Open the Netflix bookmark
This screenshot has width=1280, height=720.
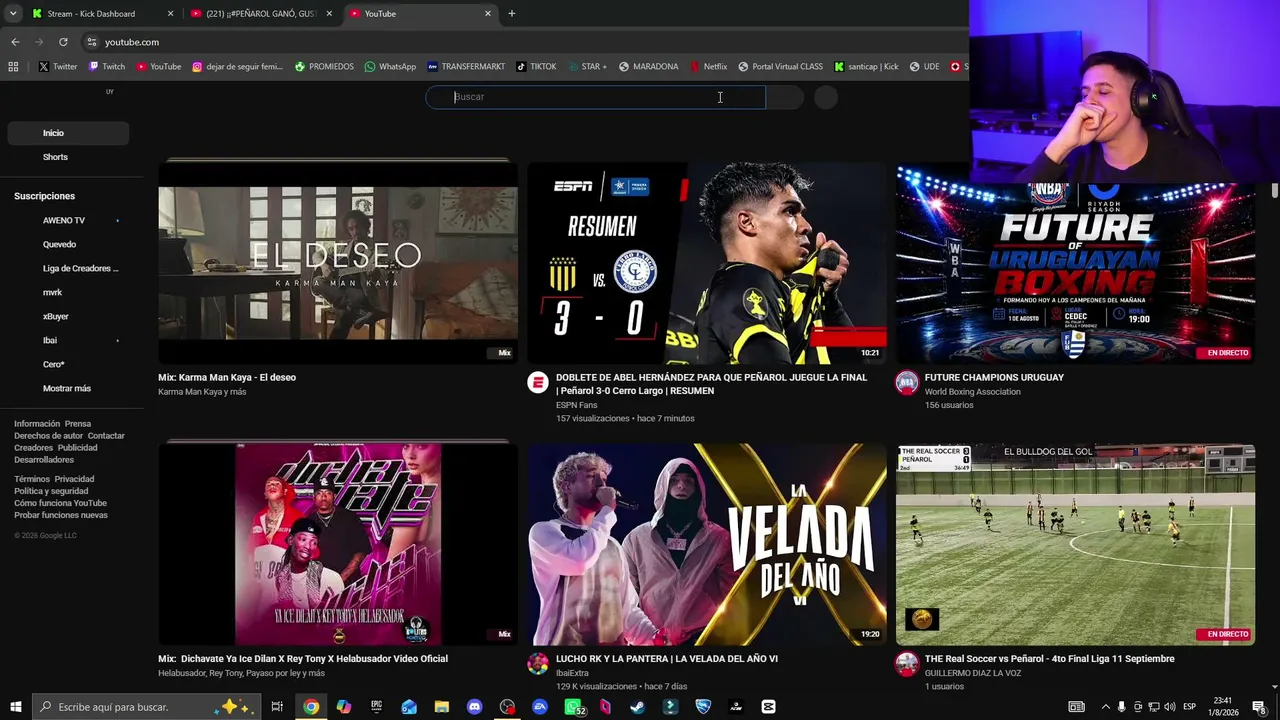708,67
